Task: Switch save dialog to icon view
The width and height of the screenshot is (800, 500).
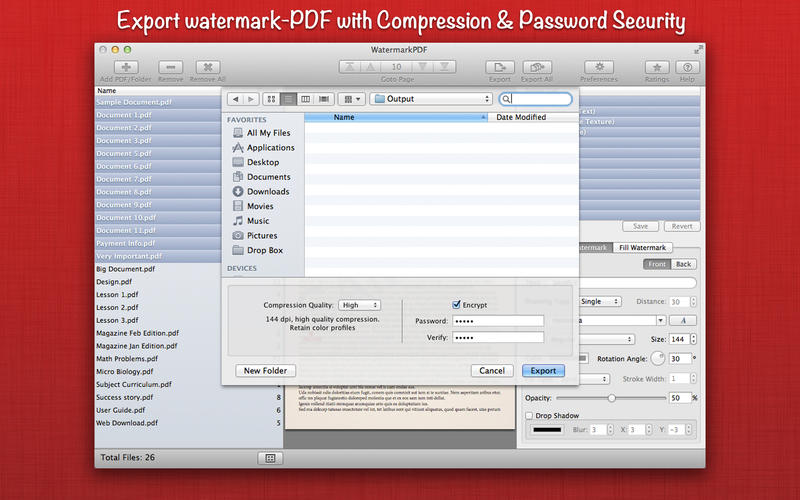Action: [x=271, y=99]
